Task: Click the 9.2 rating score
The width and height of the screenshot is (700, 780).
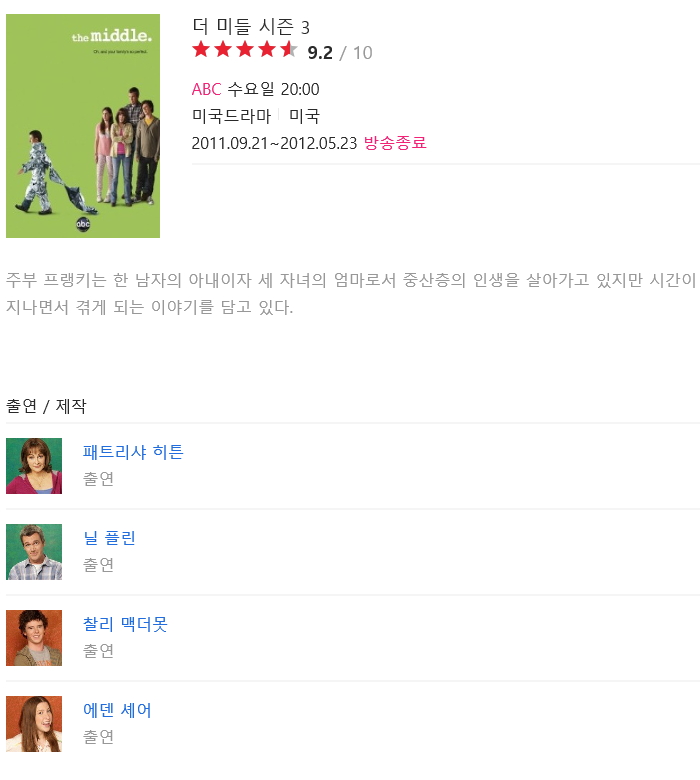Action: click(x=320, y=53)
